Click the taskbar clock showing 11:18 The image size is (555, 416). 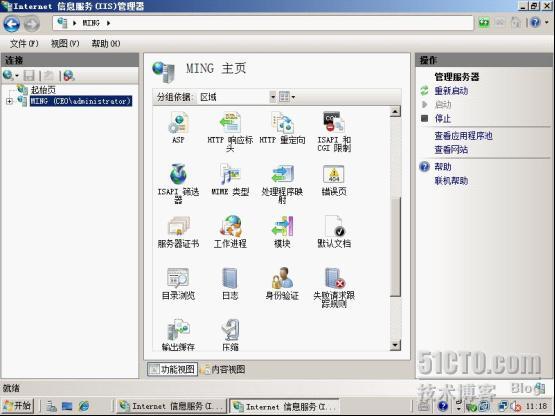(536, 406)
